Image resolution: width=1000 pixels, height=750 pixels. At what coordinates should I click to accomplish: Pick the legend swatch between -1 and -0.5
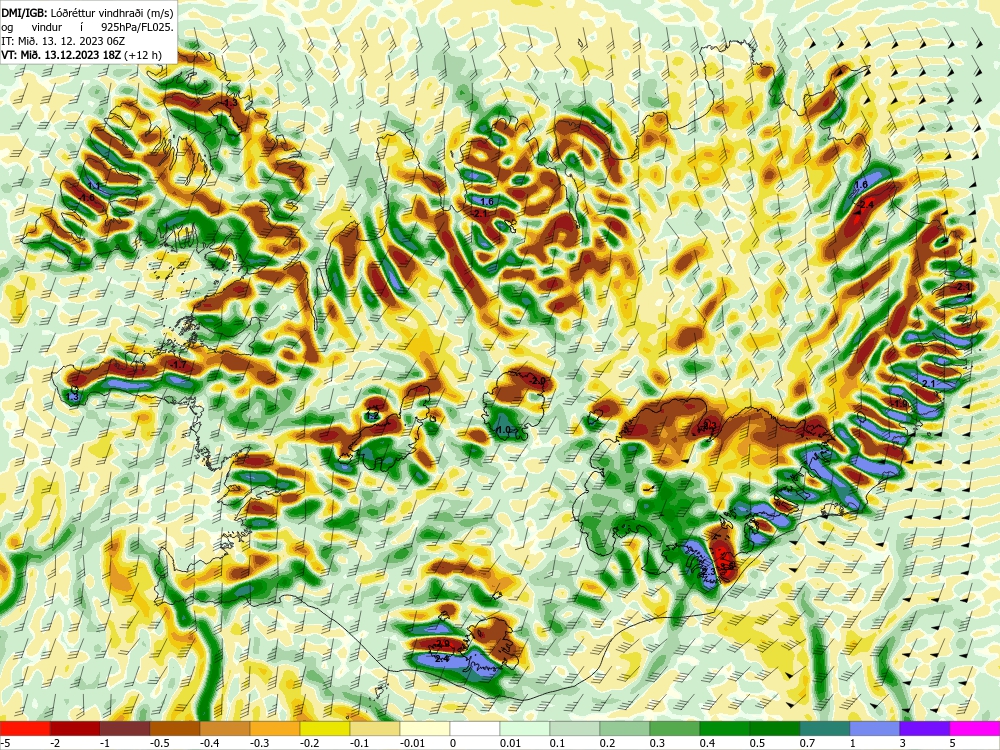click(125, 728)
